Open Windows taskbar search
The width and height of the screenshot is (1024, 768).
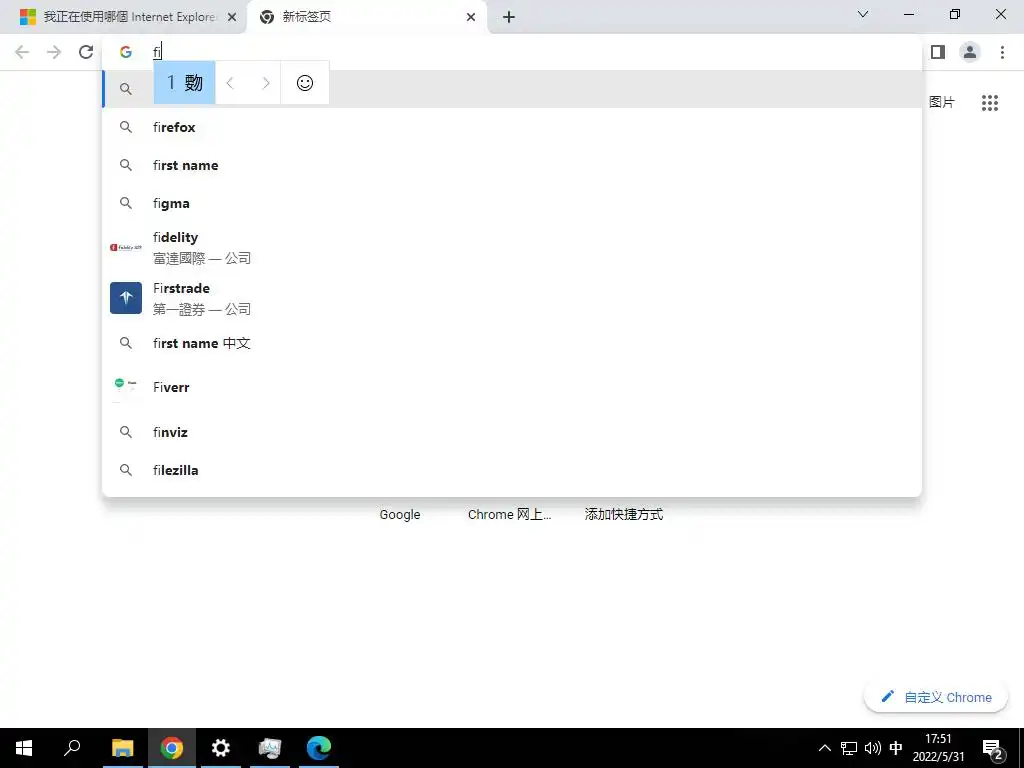[72, 748]
